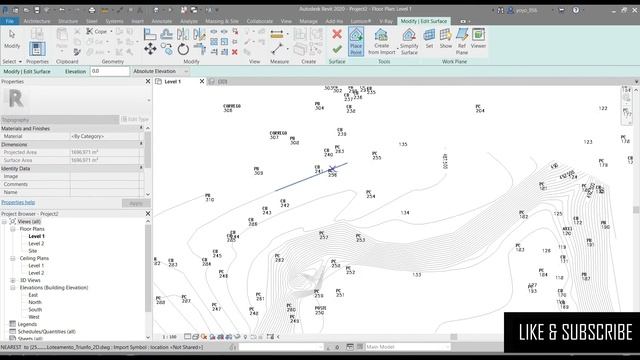Screen dimensions: 640x360
Task: Close the Properties palette
Action: point(148,82)
